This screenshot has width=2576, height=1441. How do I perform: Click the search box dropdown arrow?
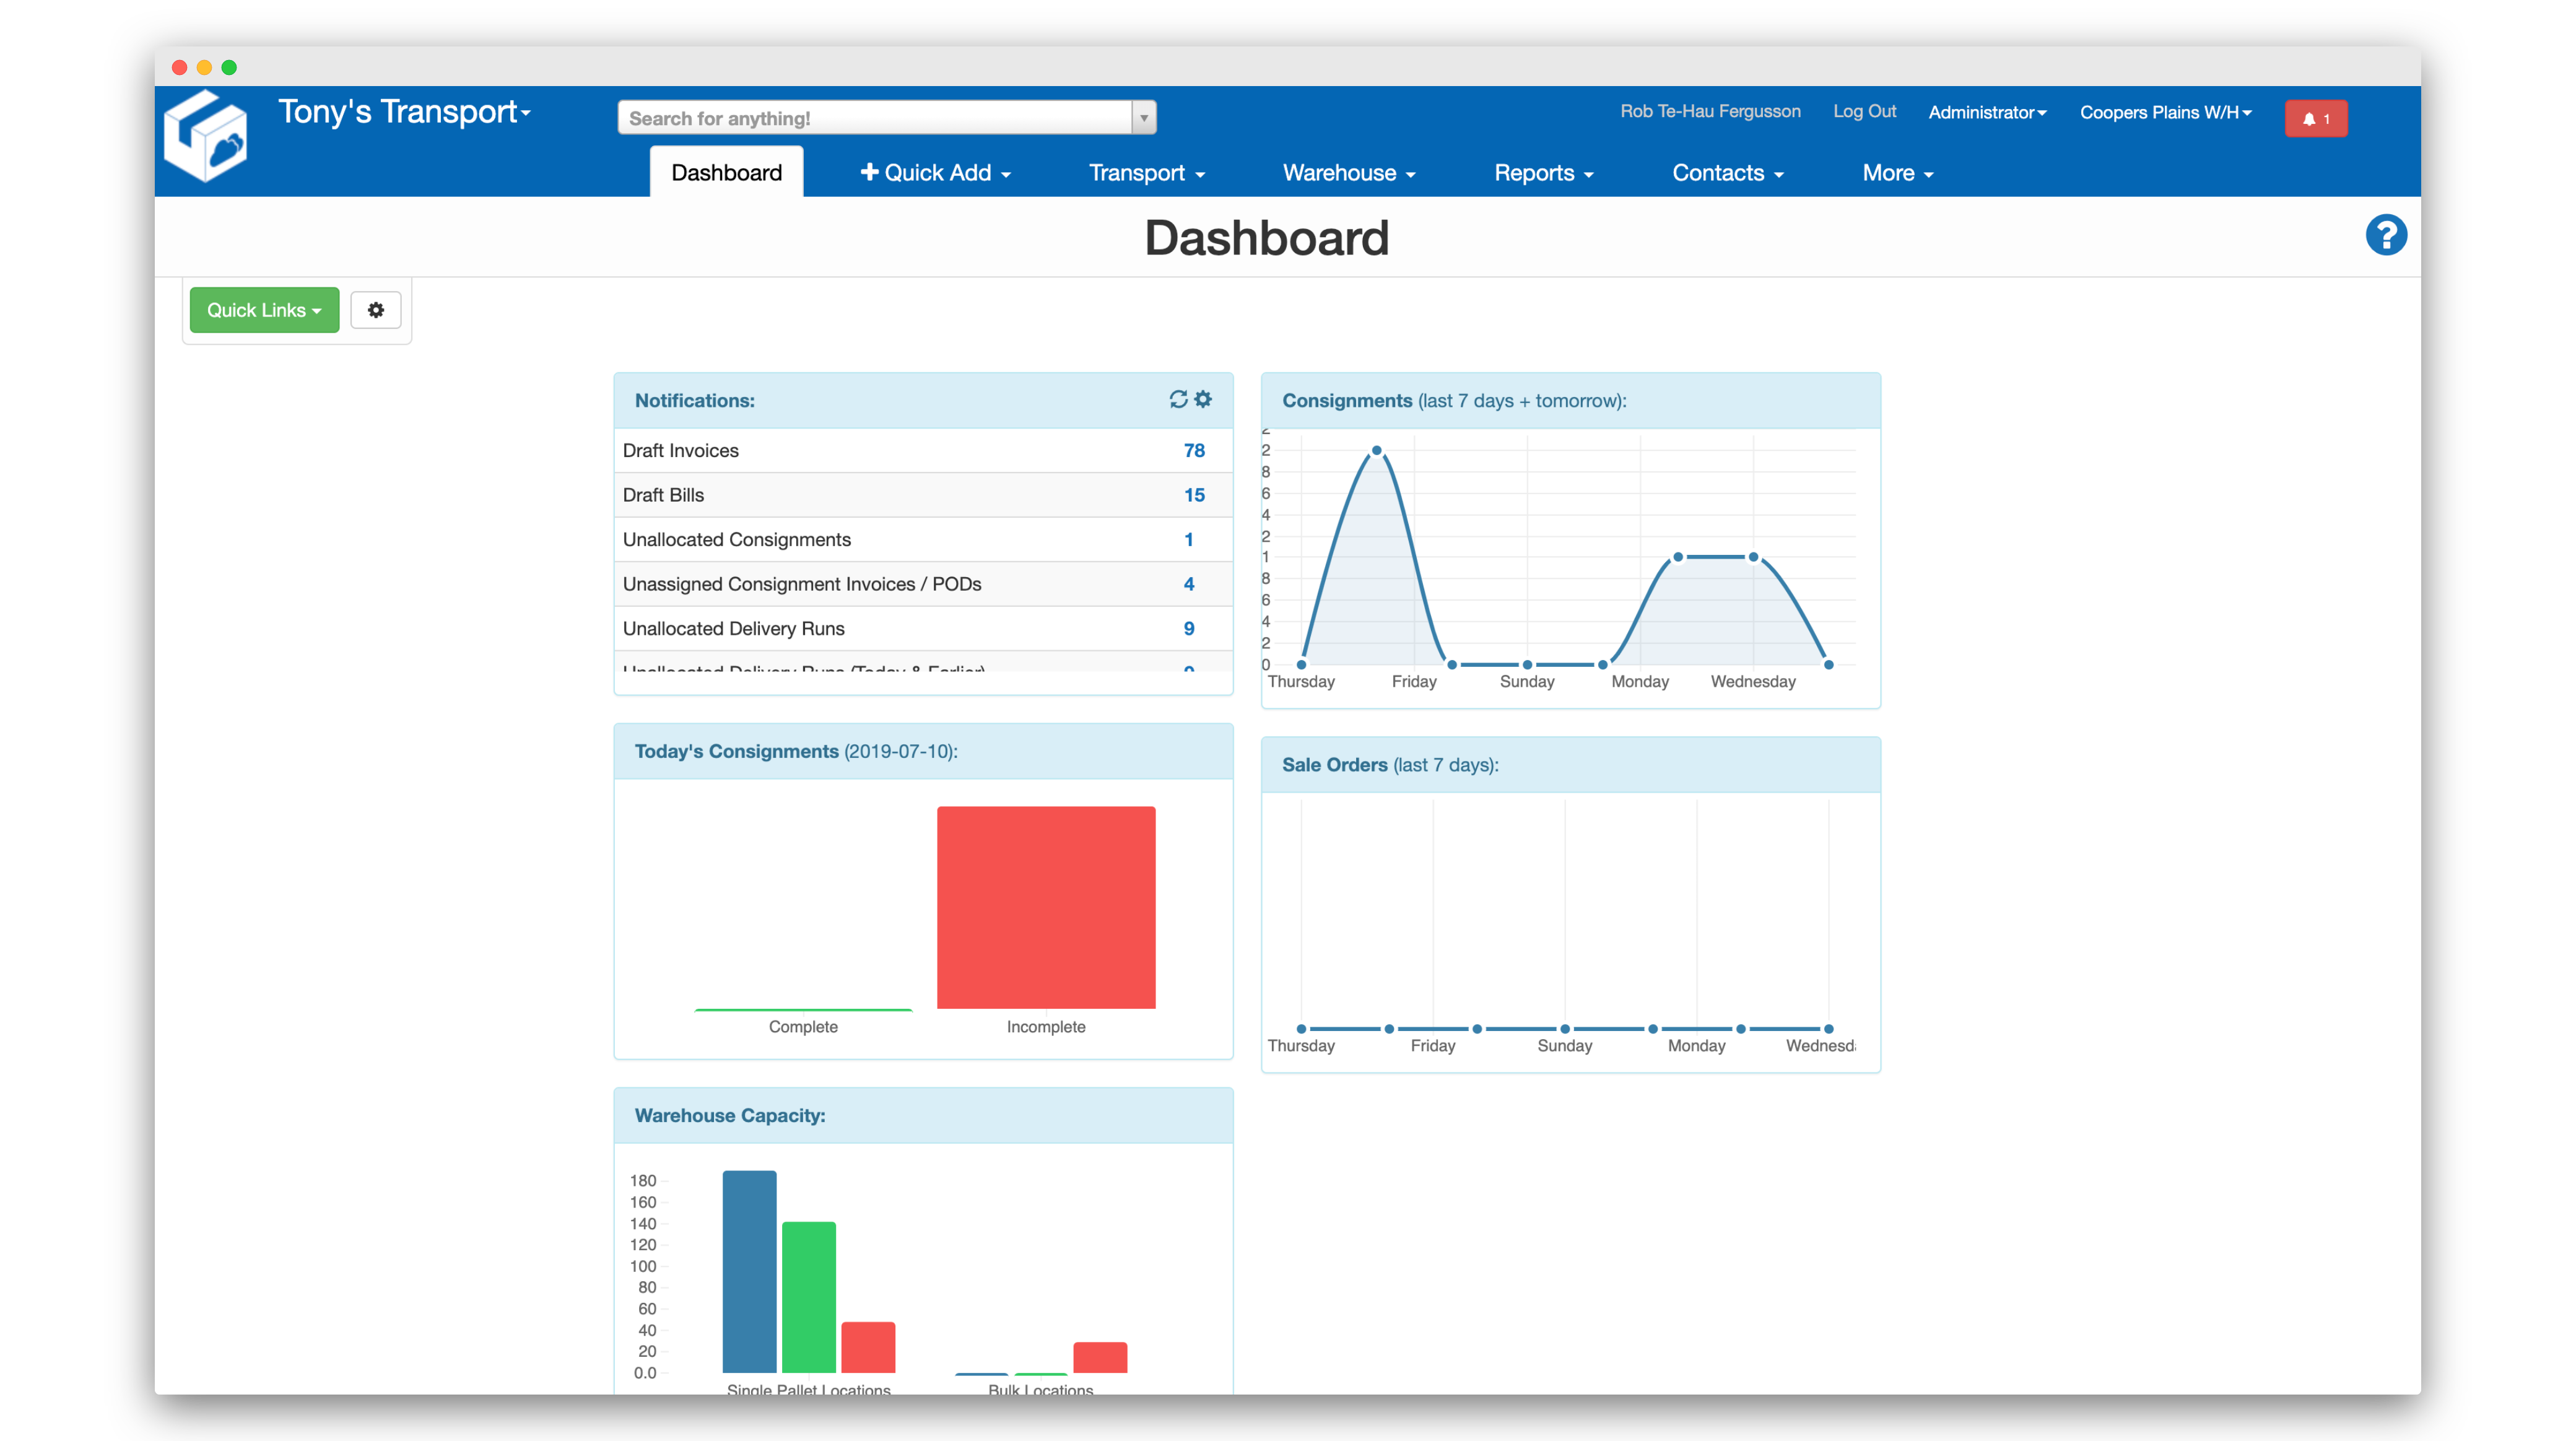click(x=1144, y=118)
